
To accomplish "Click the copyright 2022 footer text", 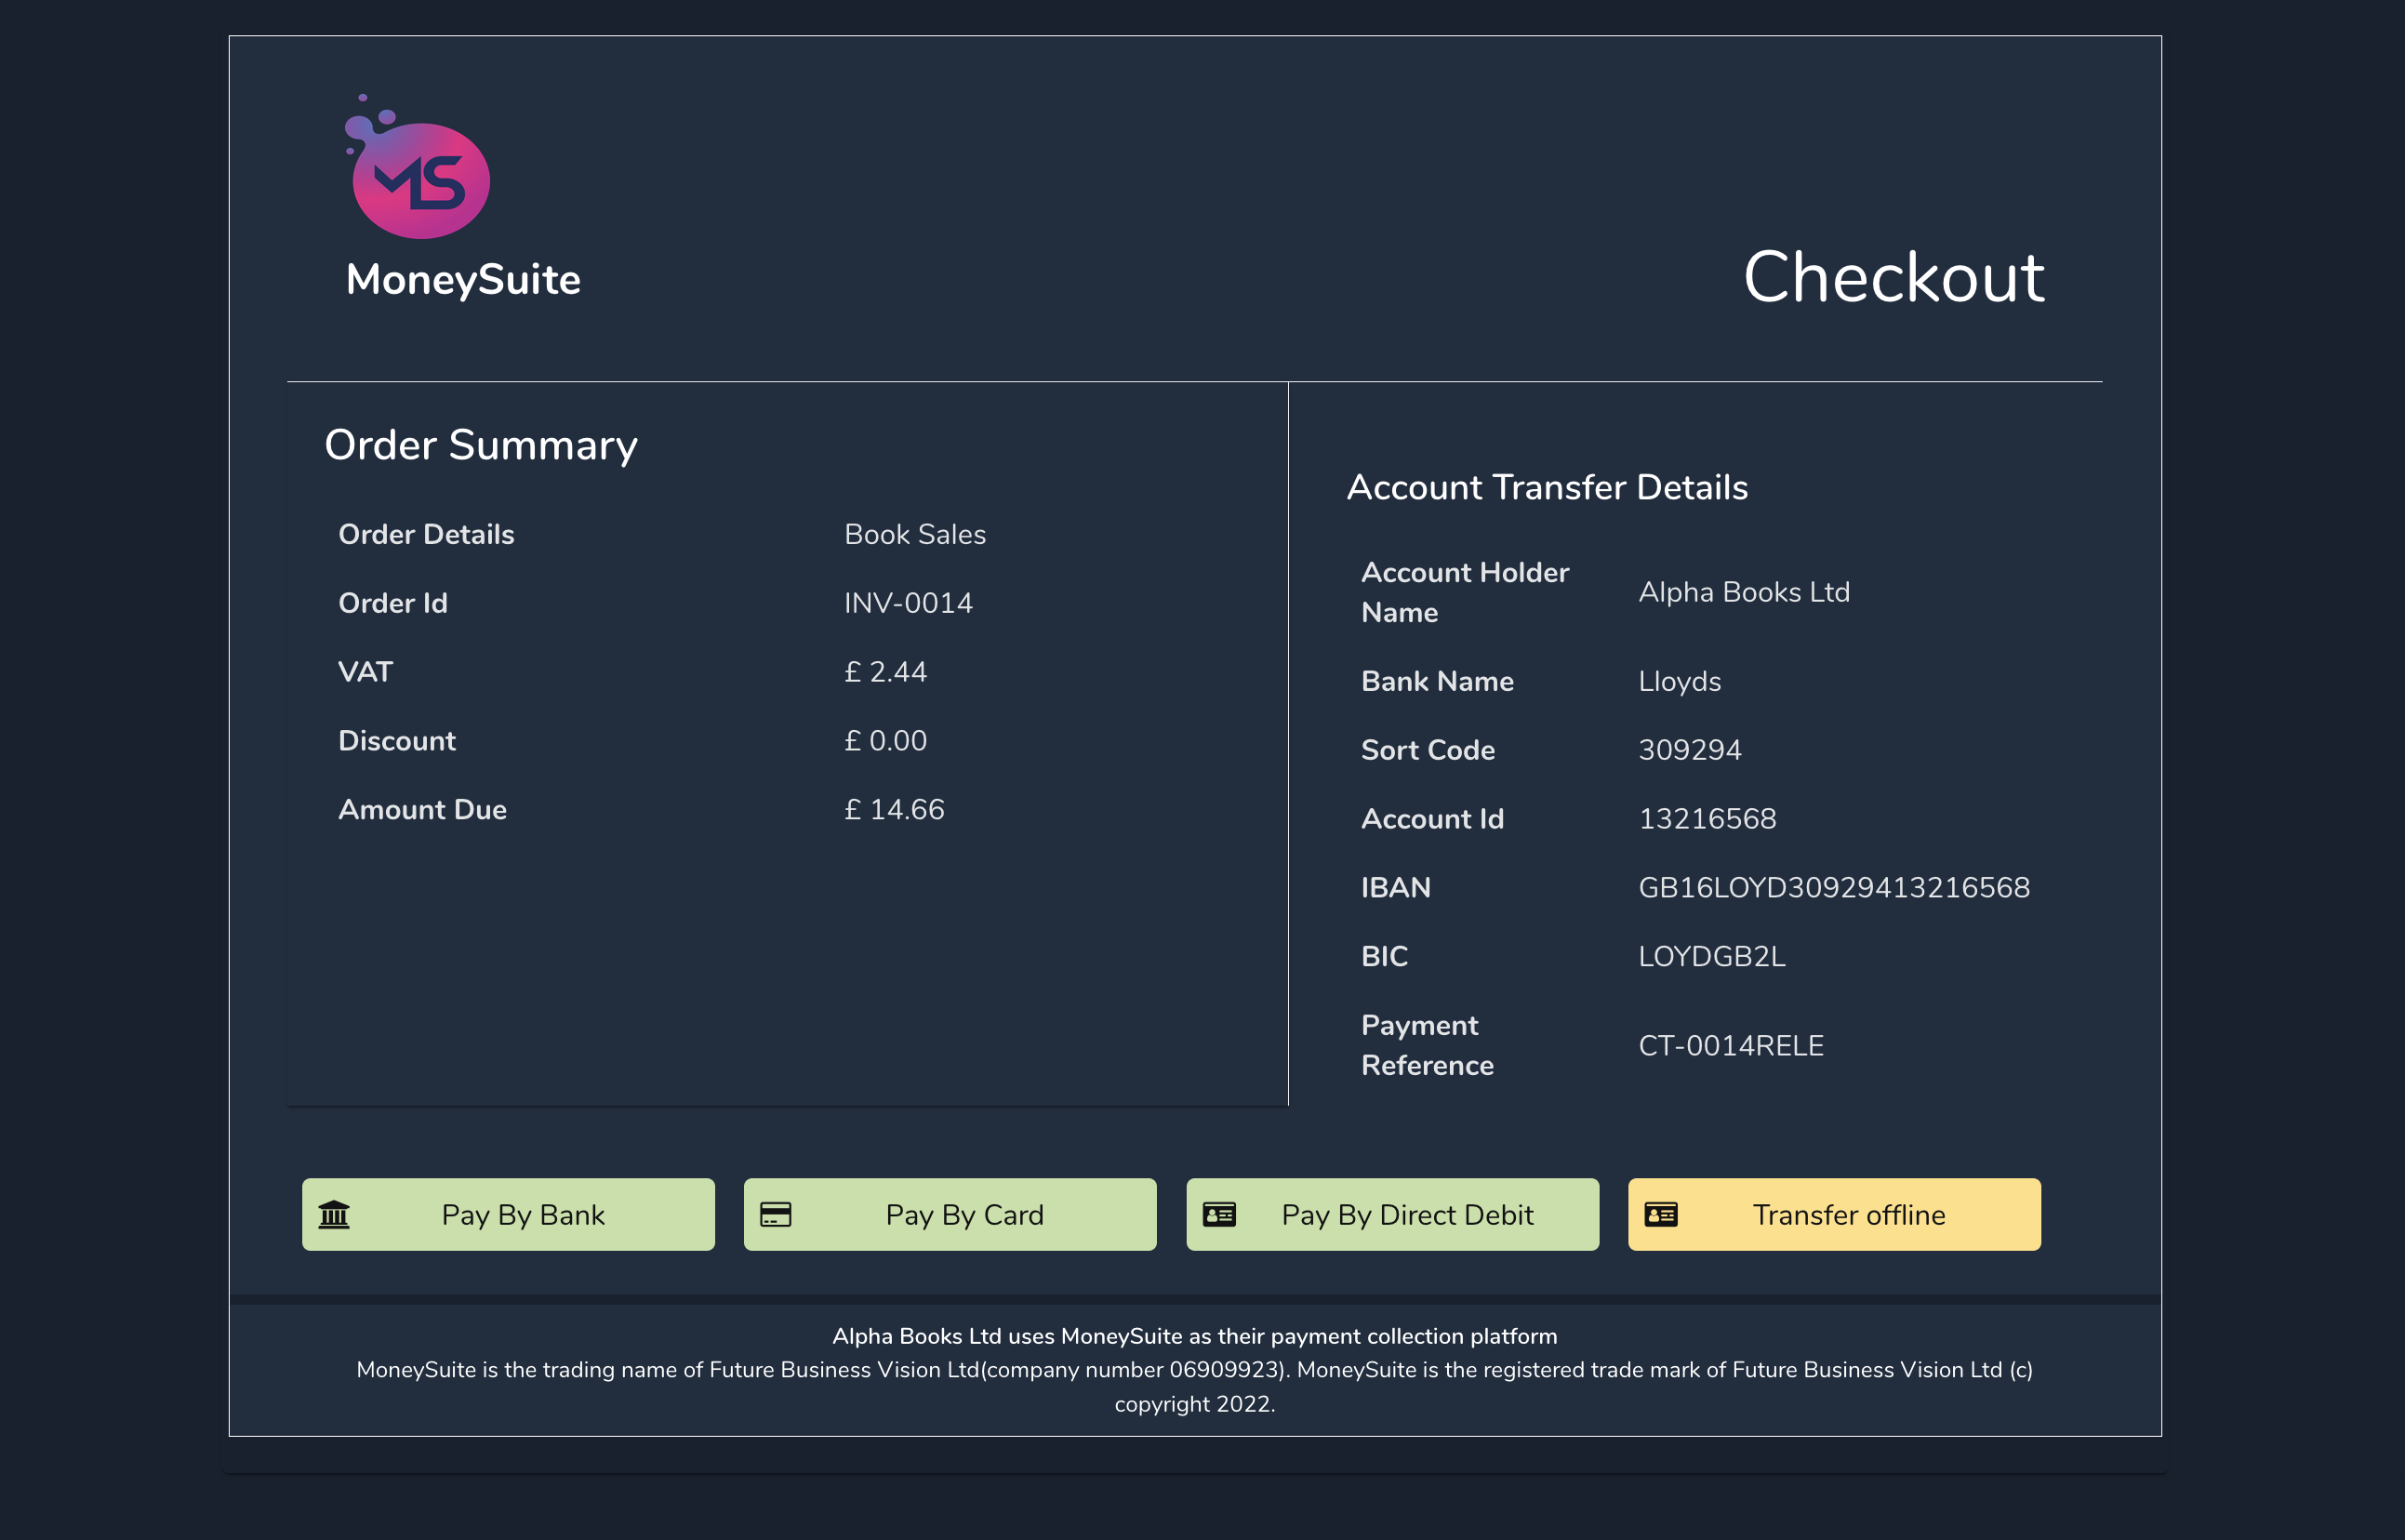I will (1195, 1404).
